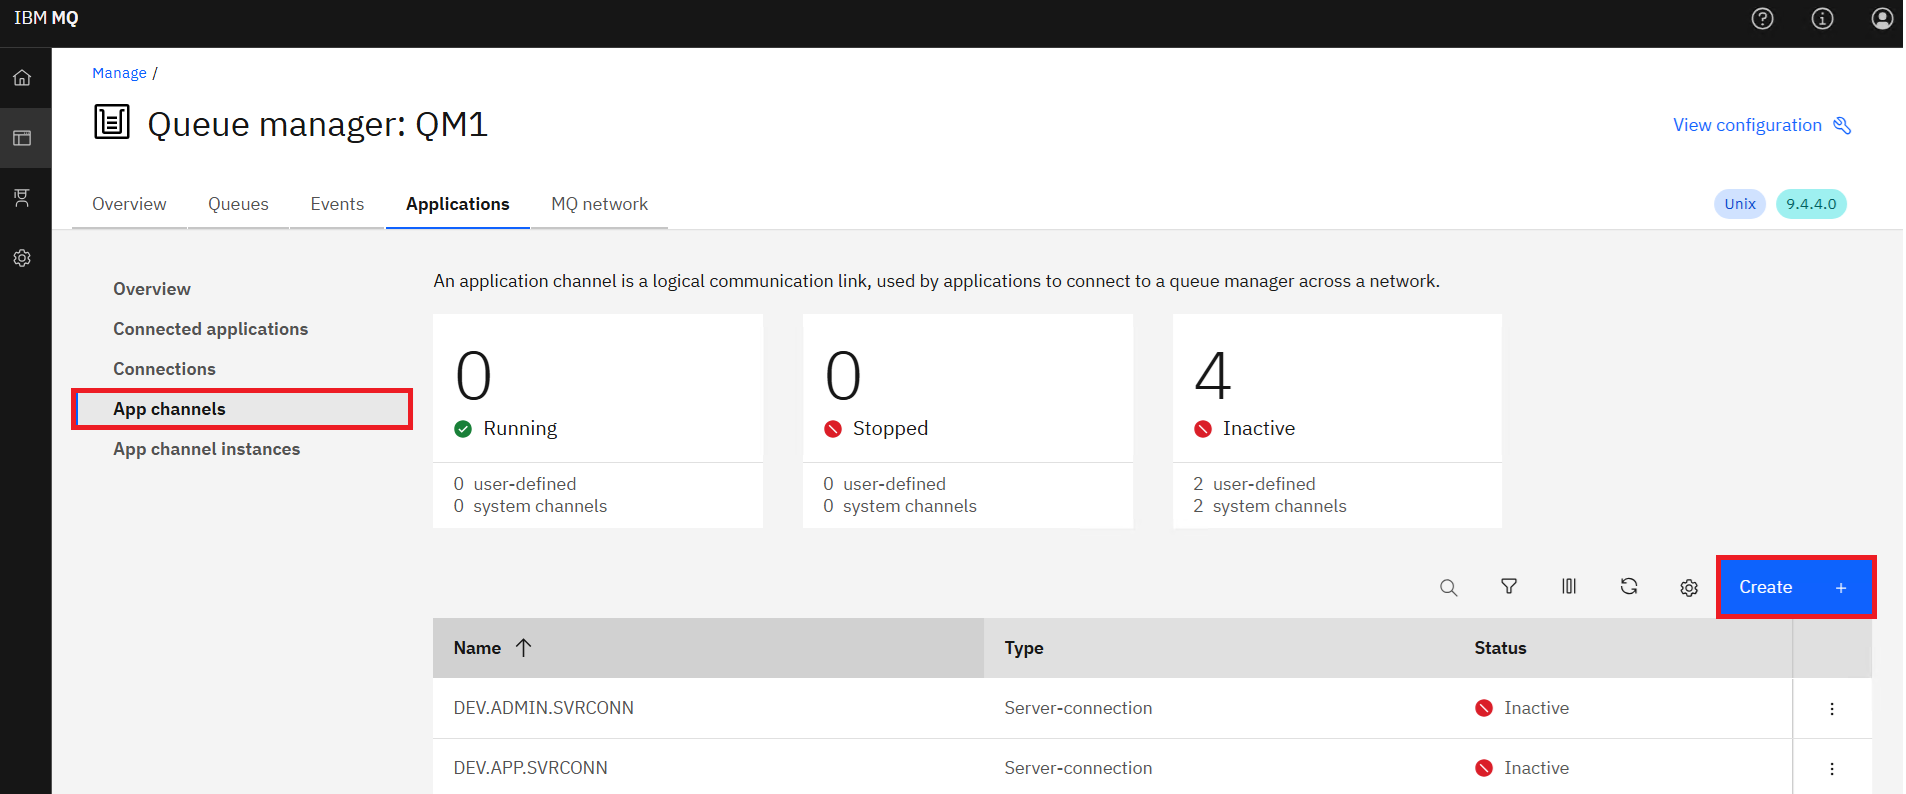Open the third sidebar icon below Manage
Viewport: 1906px width, 794px height.
point(22,198)
